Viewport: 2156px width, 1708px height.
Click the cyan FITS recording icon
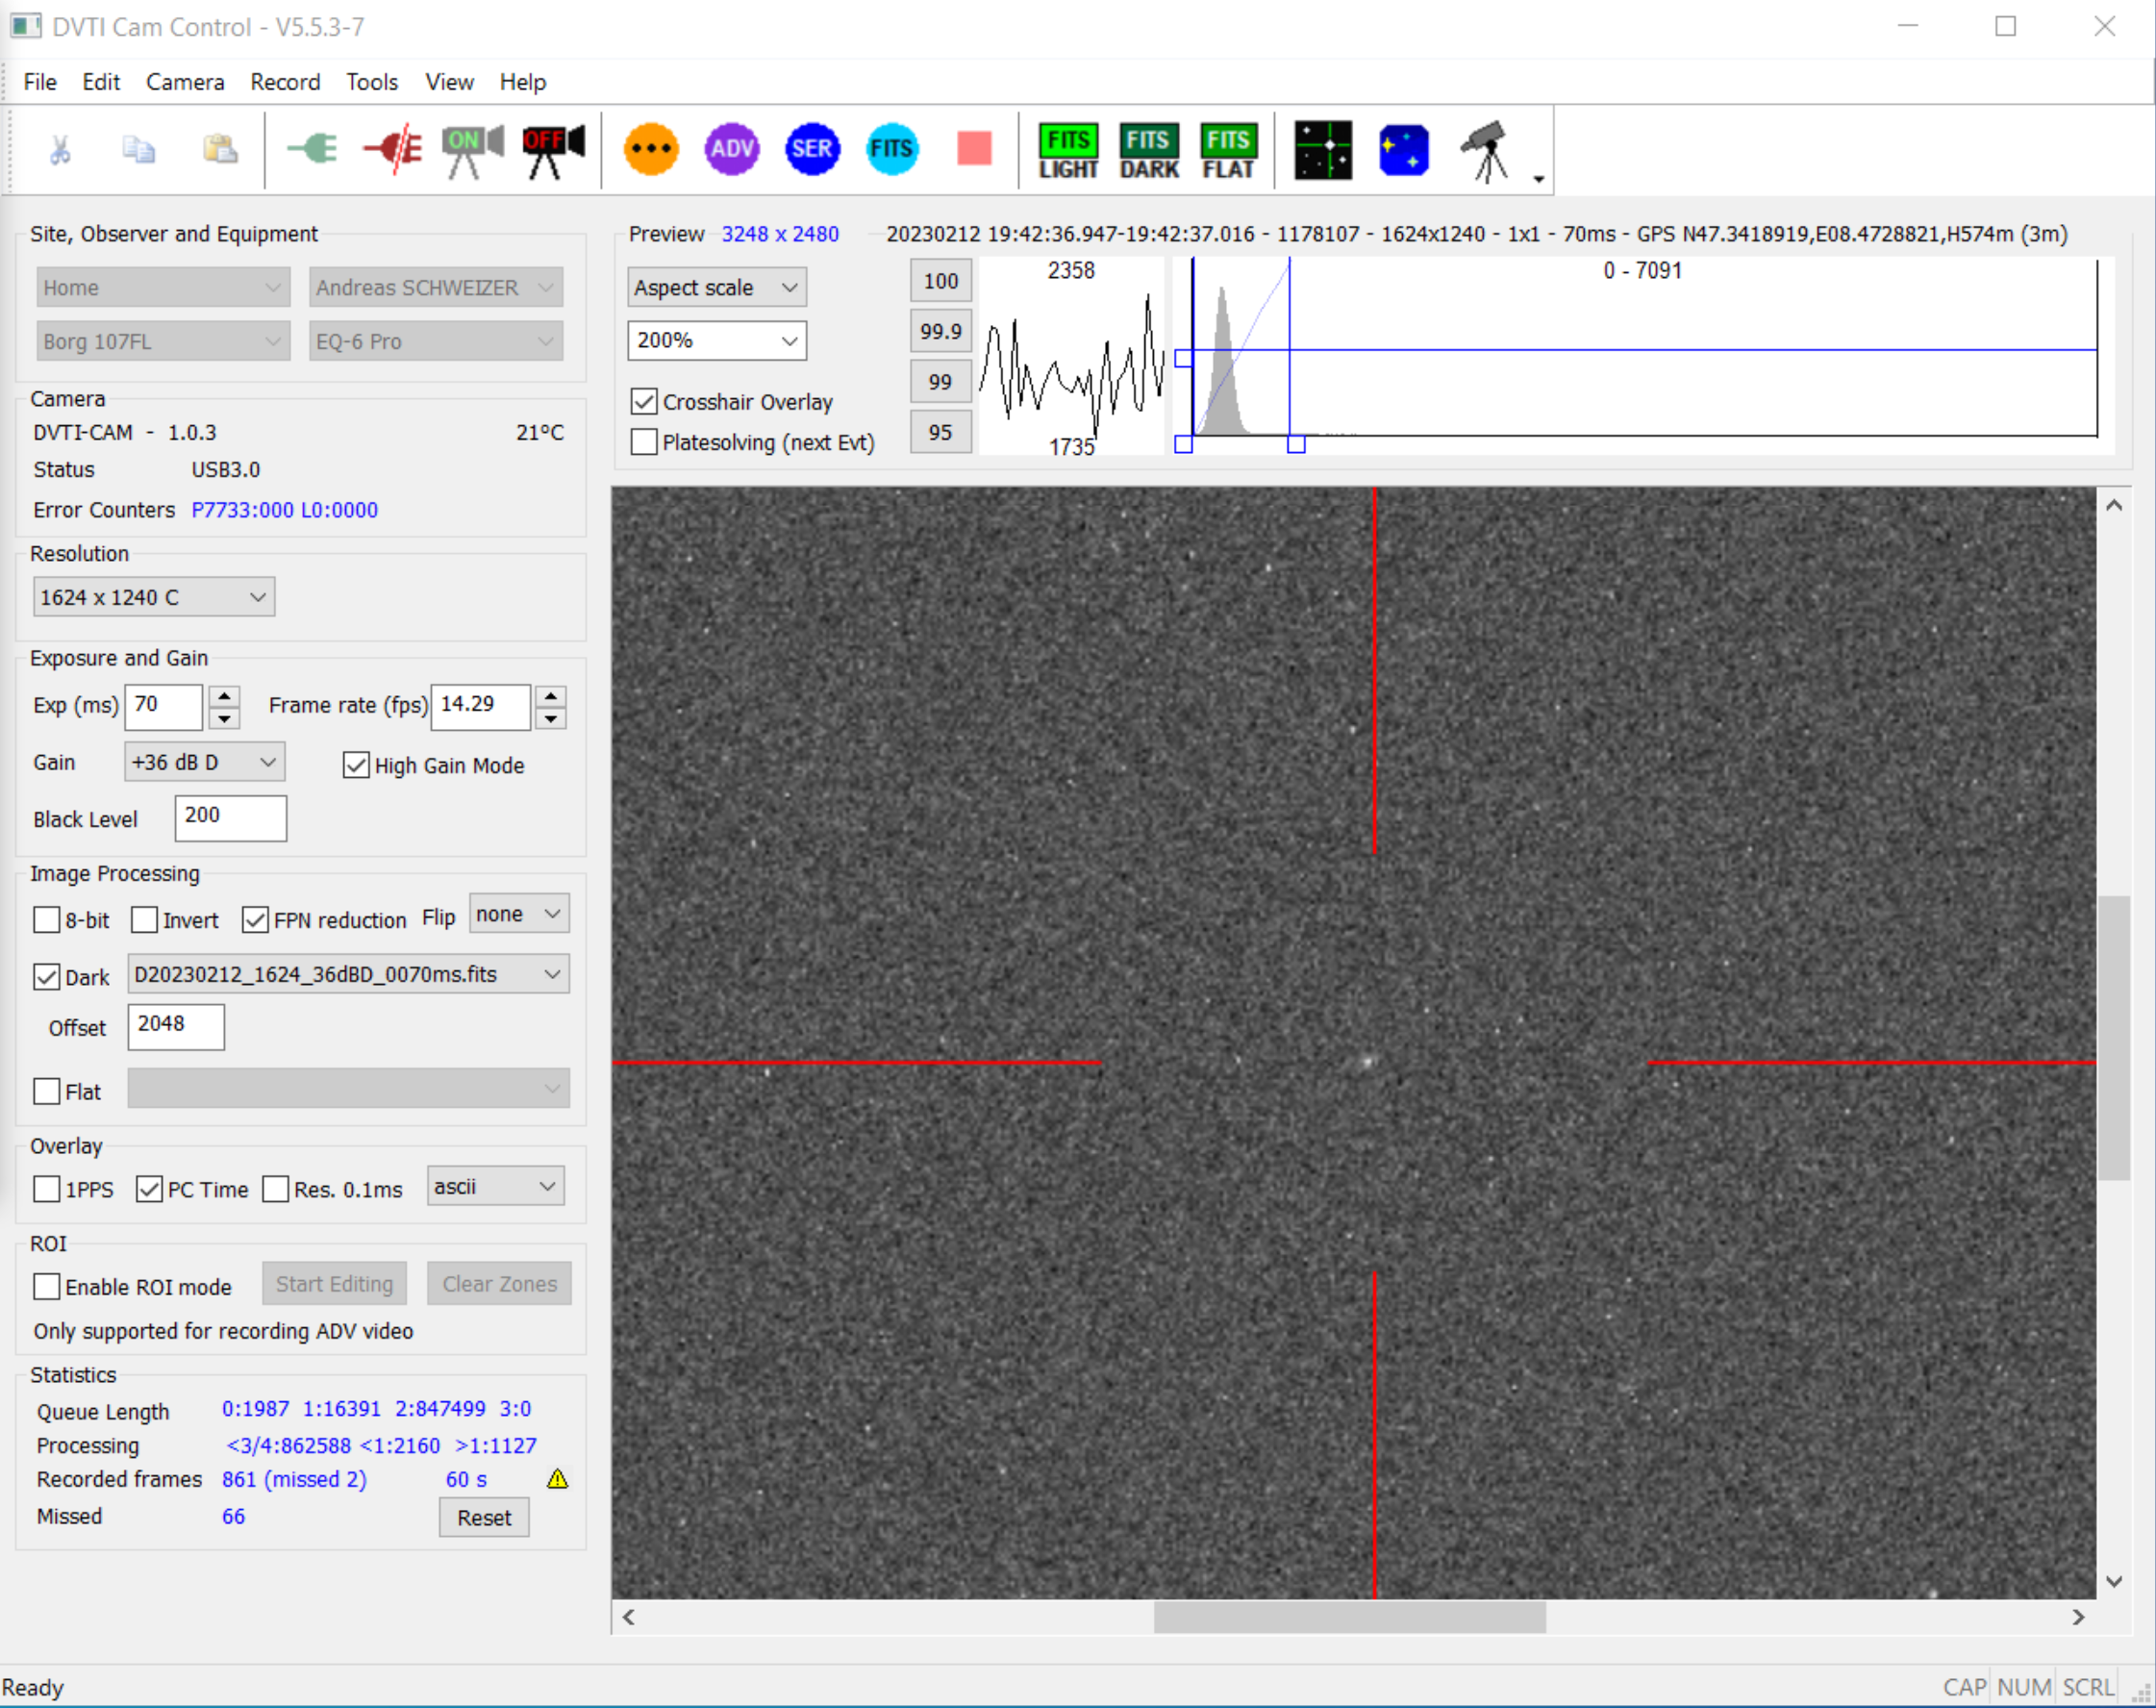891,150
